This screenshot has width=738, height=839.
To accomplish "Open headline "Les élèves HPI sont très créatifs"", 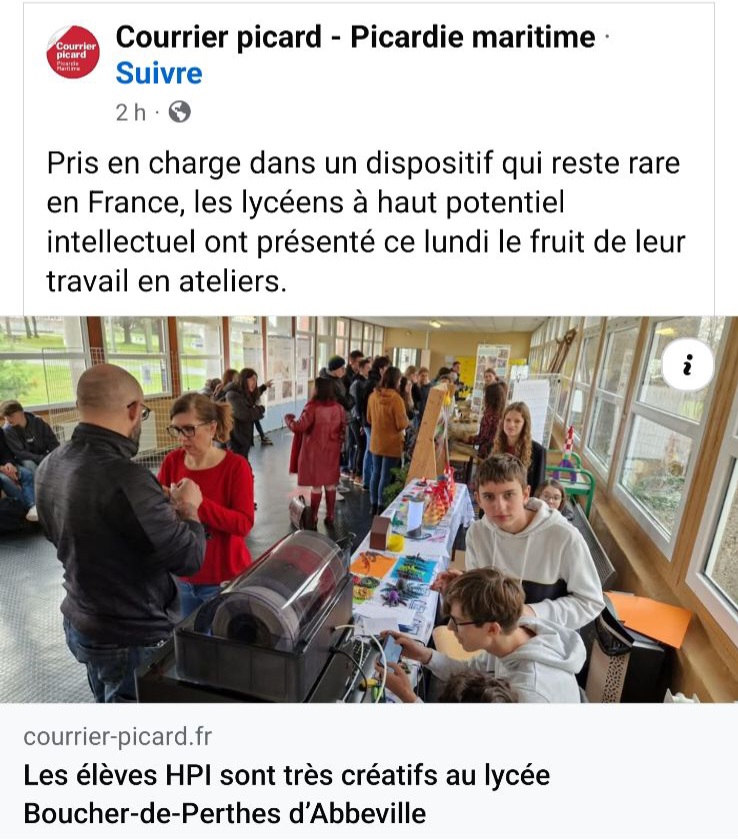I will pyautogui.click(x=287, y=775).
